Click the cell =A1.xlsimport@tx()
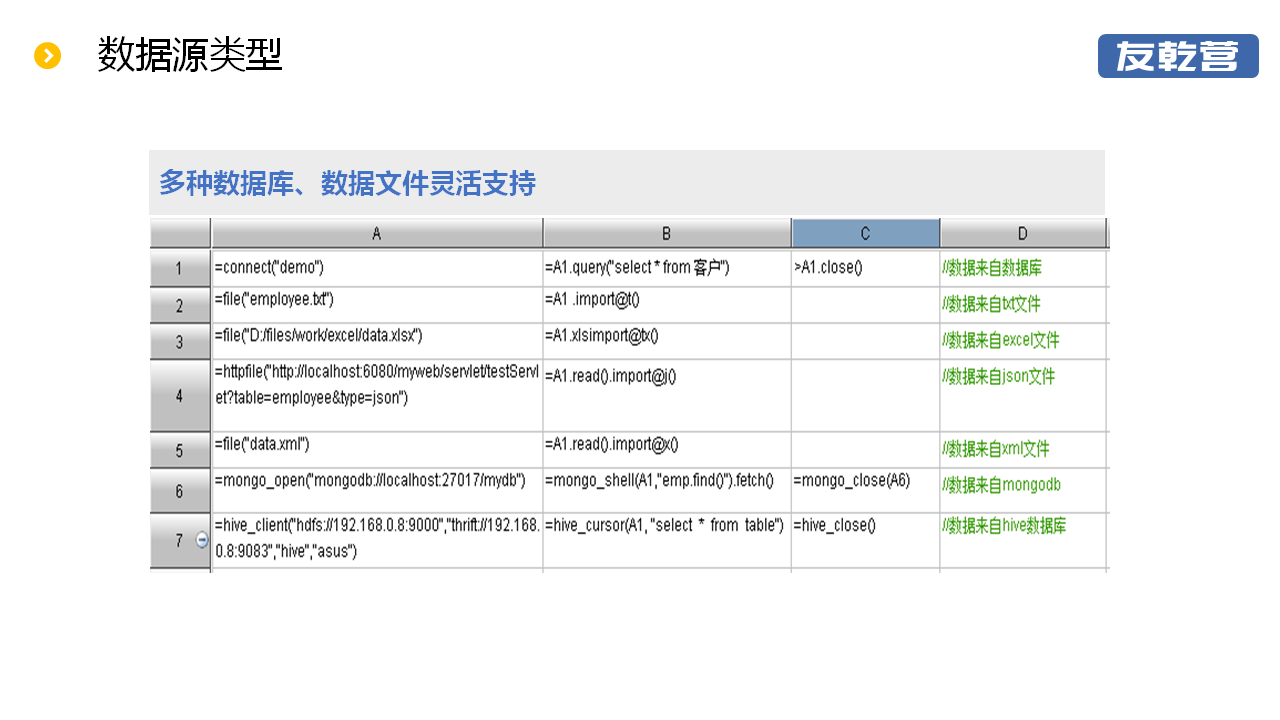 tap(667, 341)
